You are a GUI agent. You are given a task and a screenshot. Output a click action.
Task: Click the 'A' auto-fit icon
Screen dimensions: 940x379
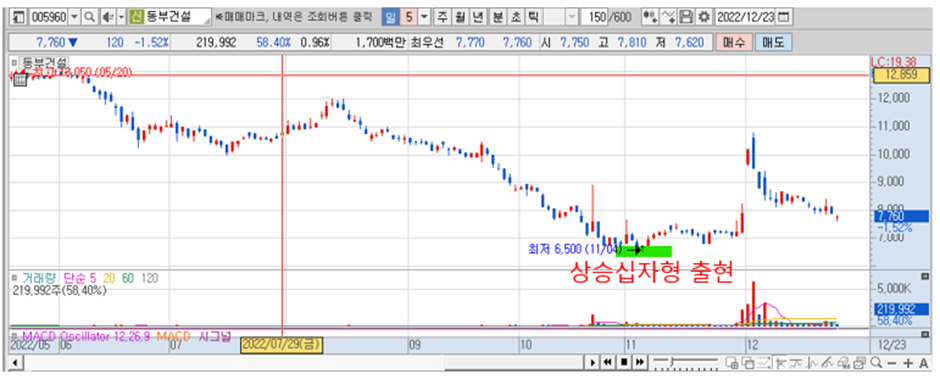[924, 363]
